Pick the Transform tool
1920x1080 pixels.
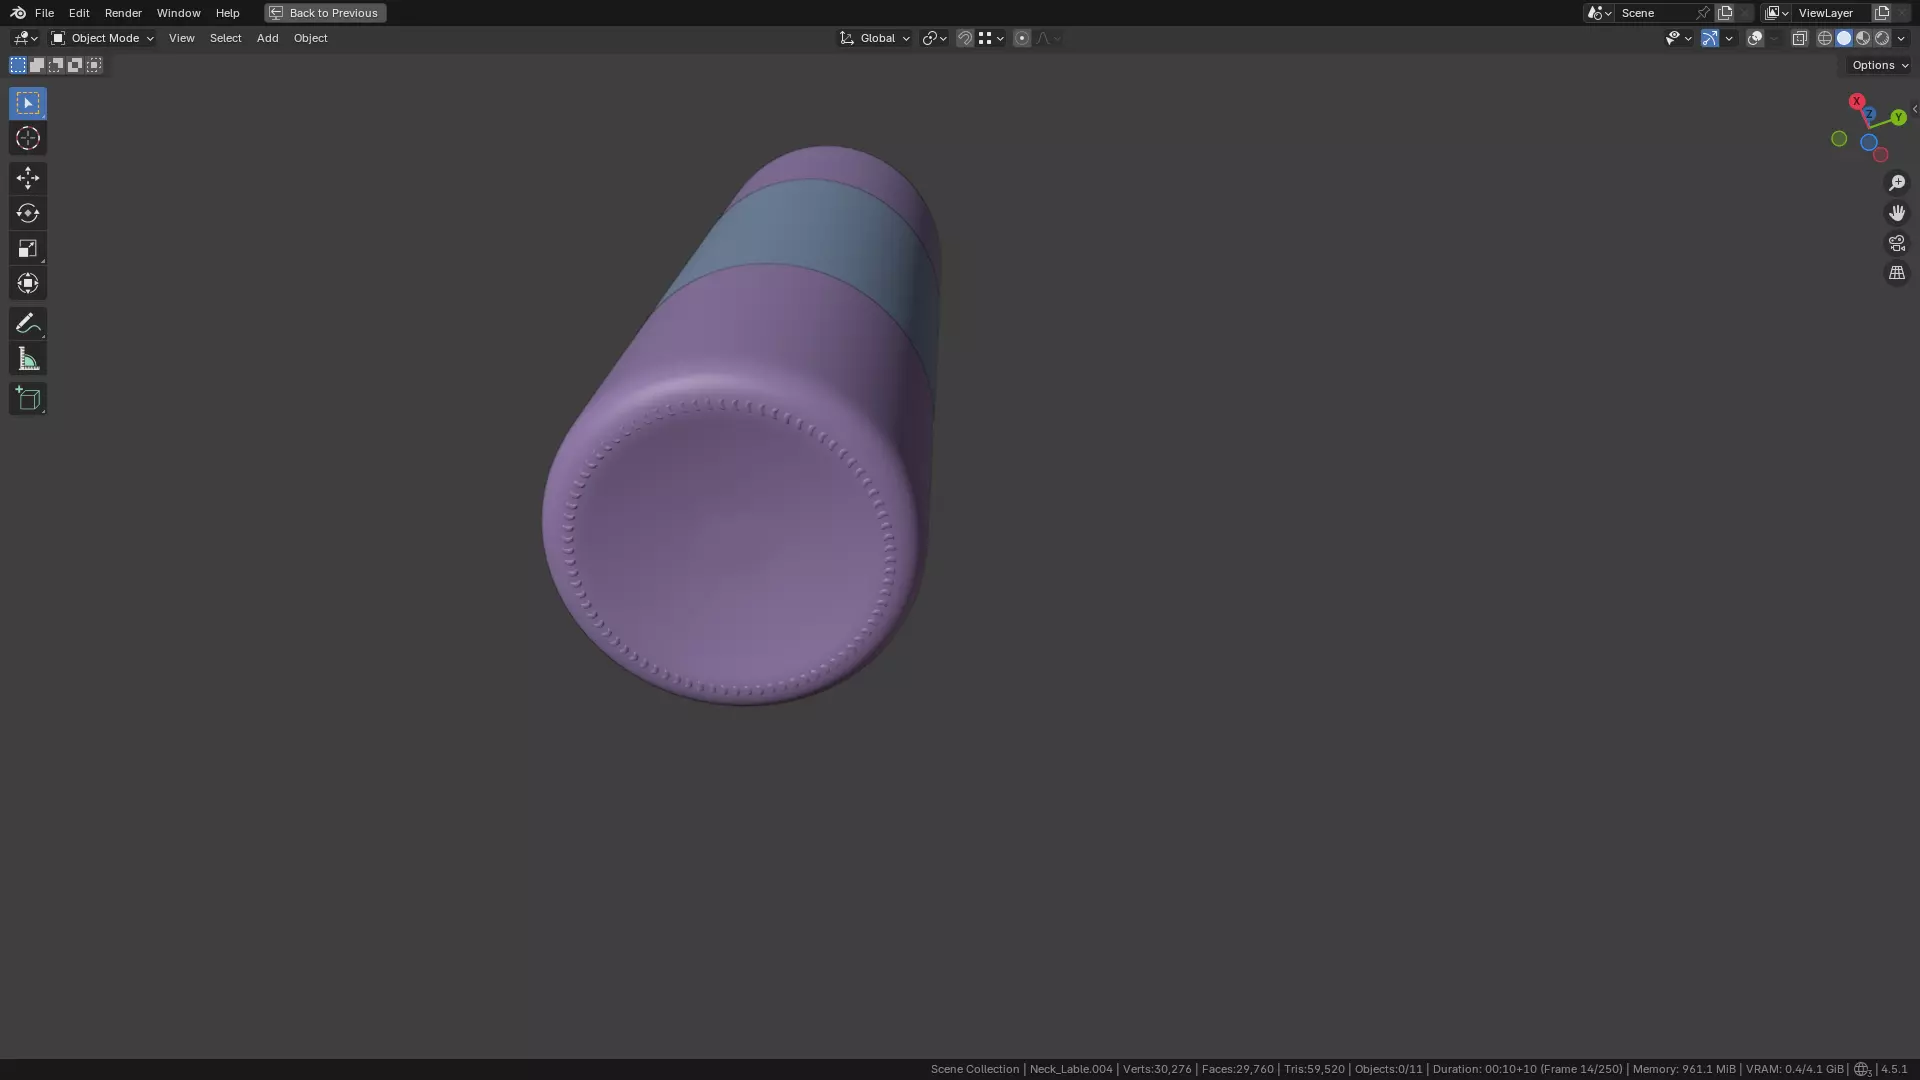(28, 283)
